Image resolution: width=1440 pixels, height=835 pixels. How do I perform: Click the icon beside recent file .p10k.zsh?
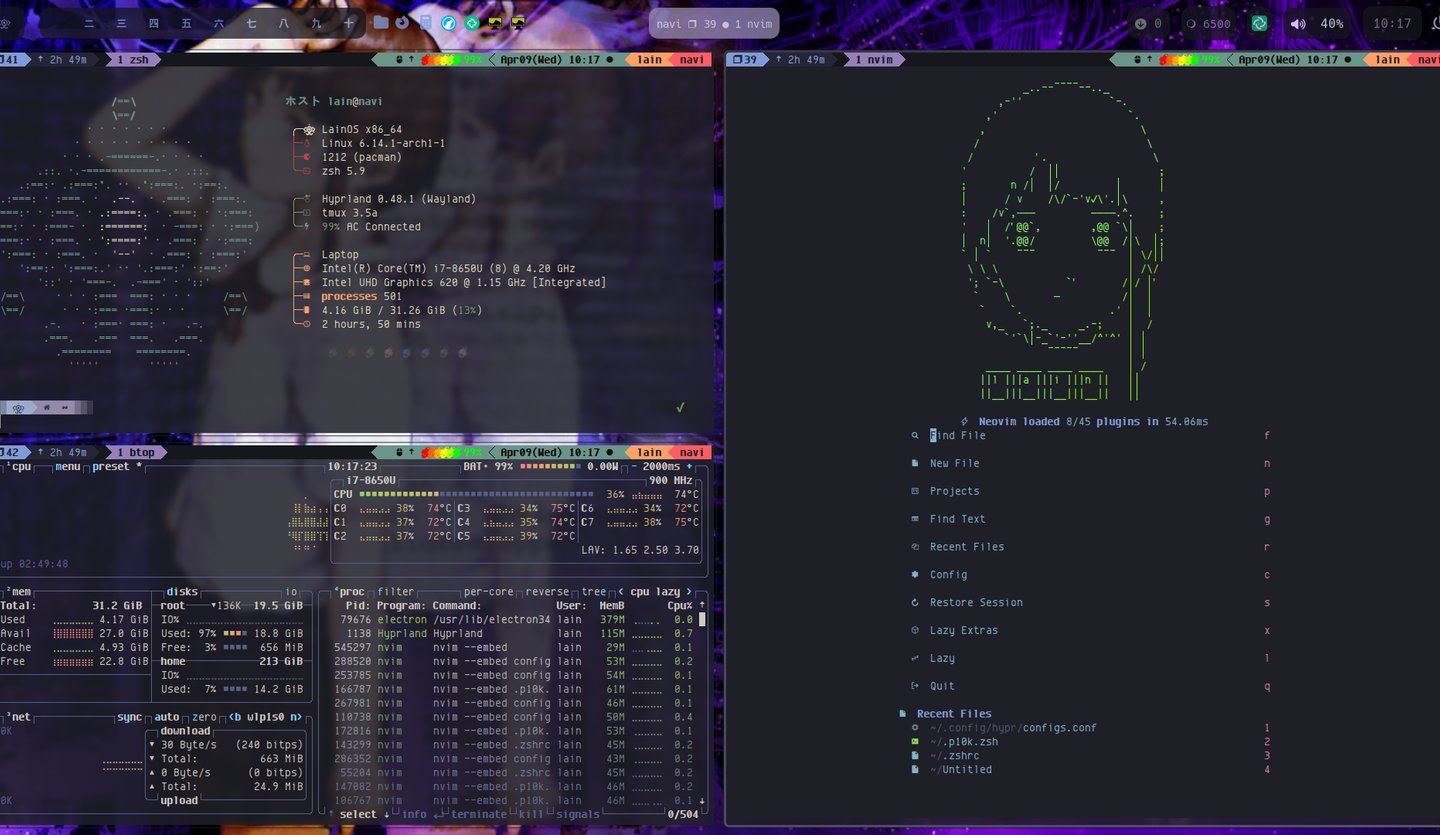(915, 742)
